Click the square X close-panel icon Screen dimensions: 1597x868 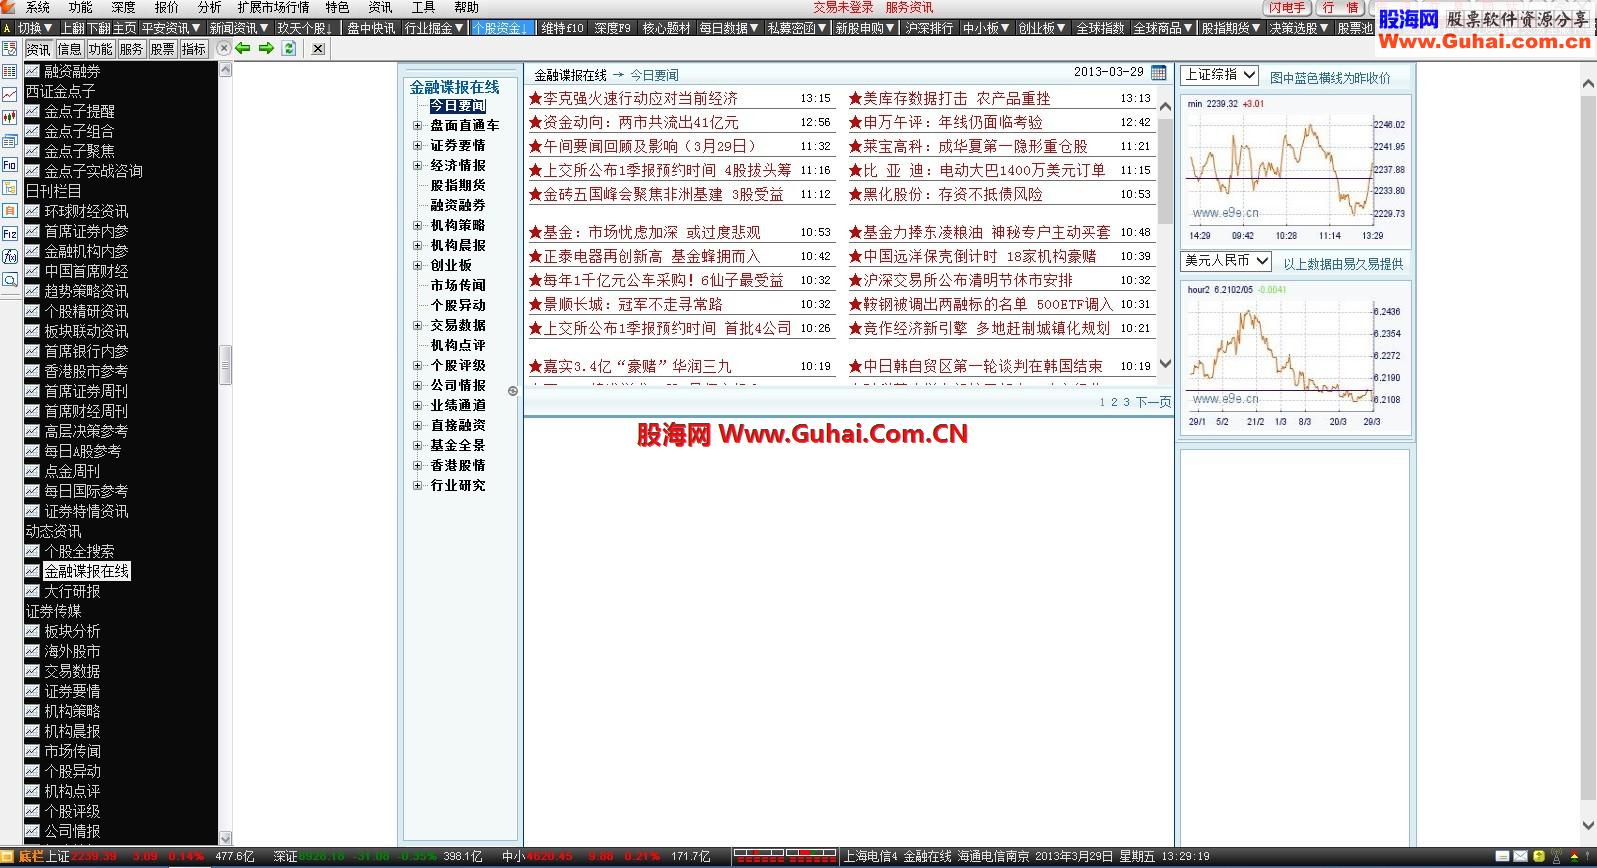pyautogui.click(x=317, y=48)
